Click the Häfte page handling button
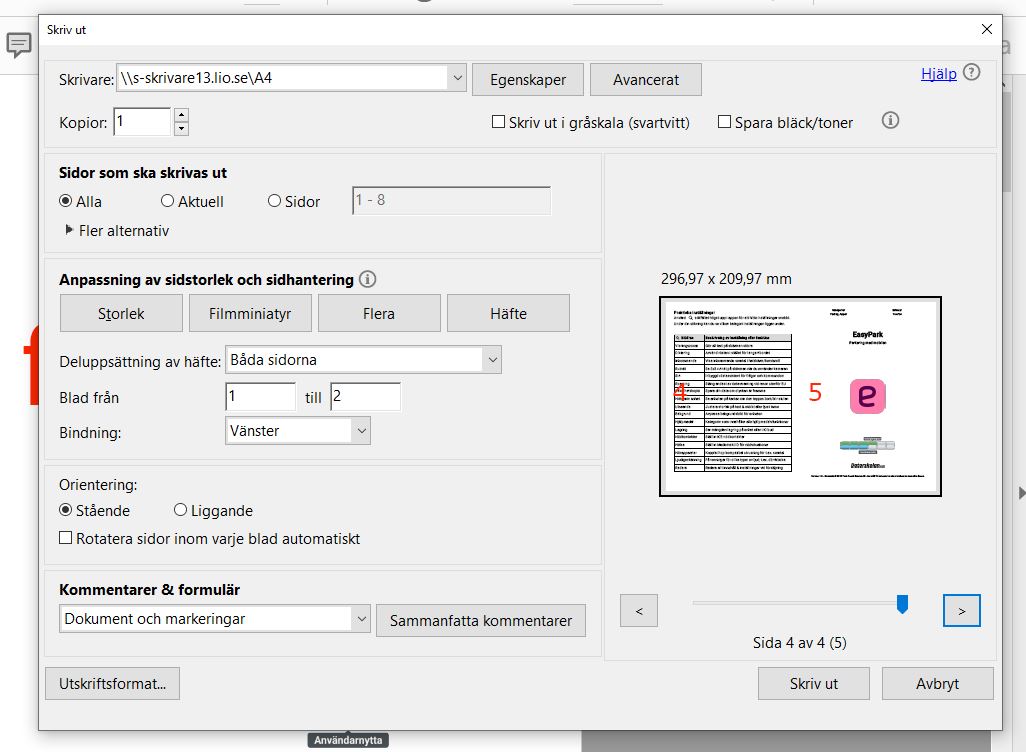 [508, 312]
